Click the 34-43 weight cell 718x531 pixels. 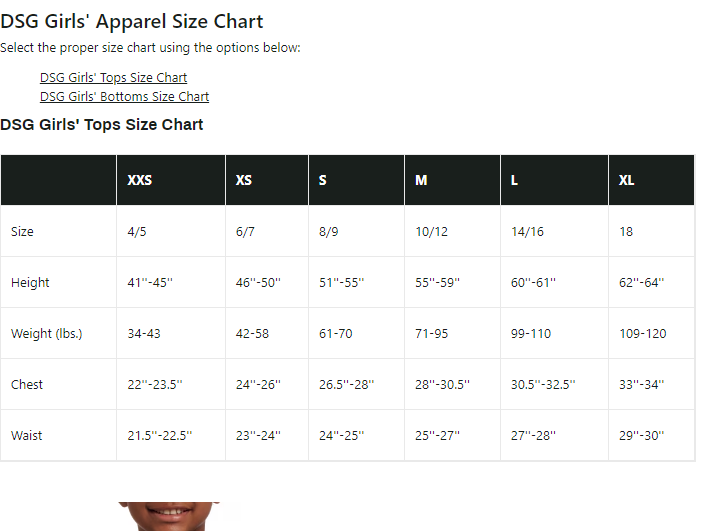pyautogui.click(x=144, y=333)
